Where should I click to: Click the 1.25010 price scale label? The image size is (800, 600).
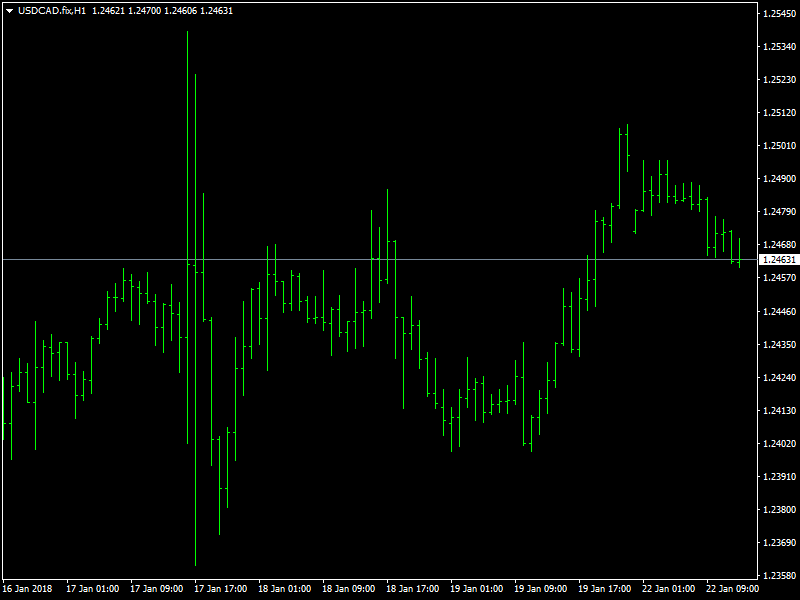(x=779, y=146)
